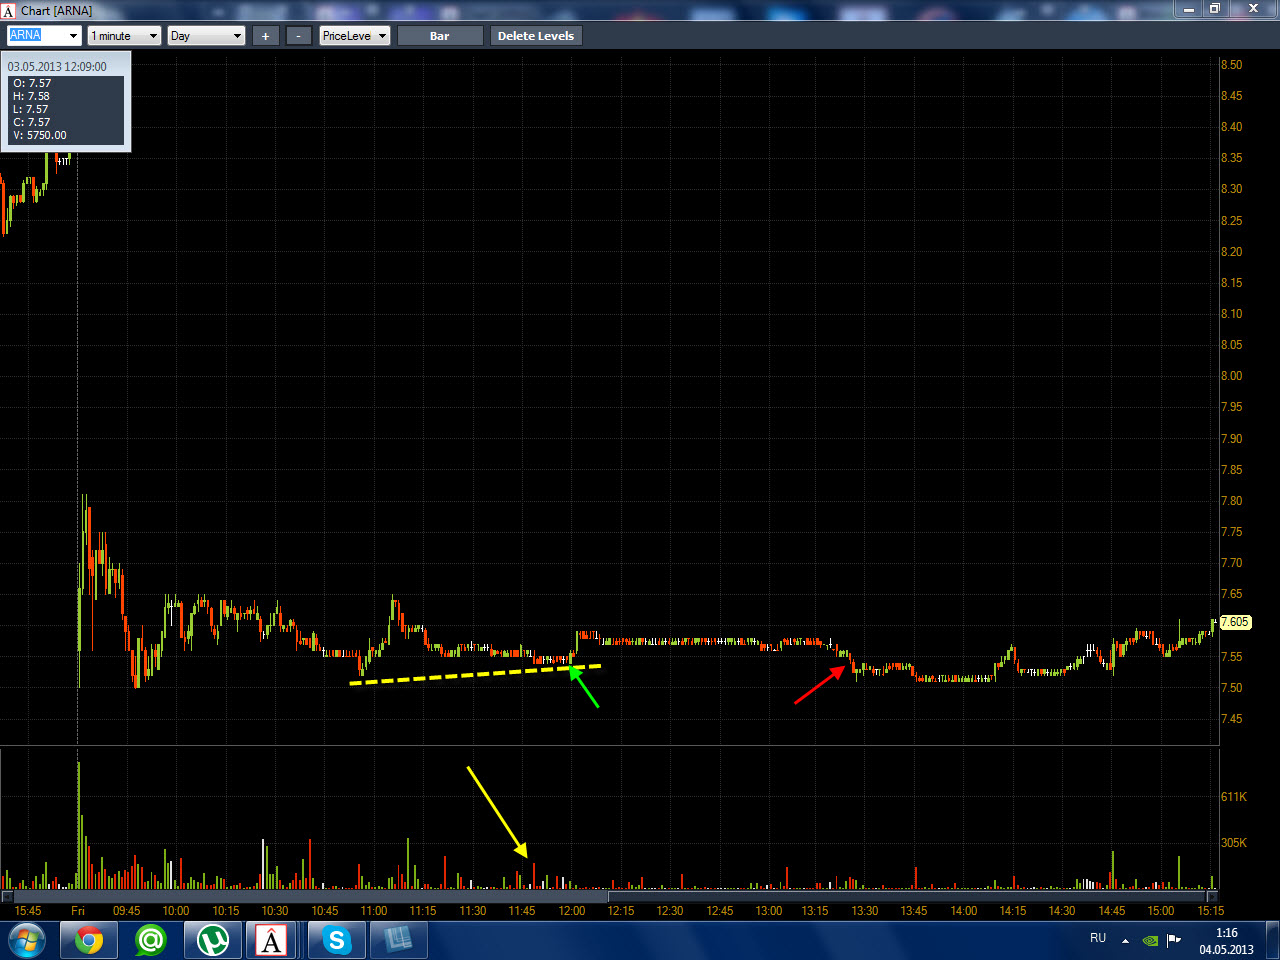
Task: Click the 09:45 time axis label
Action: point(126,911)
